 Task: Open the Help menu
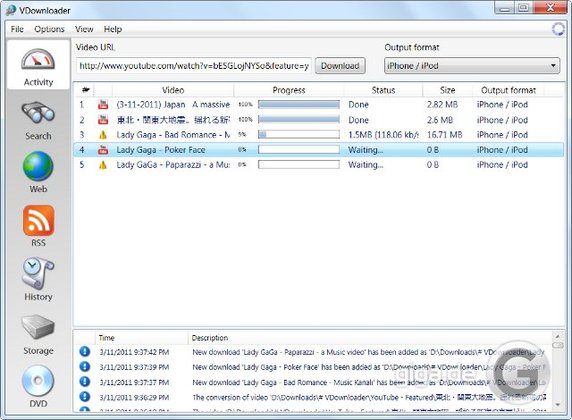click(x=113, y=29)
